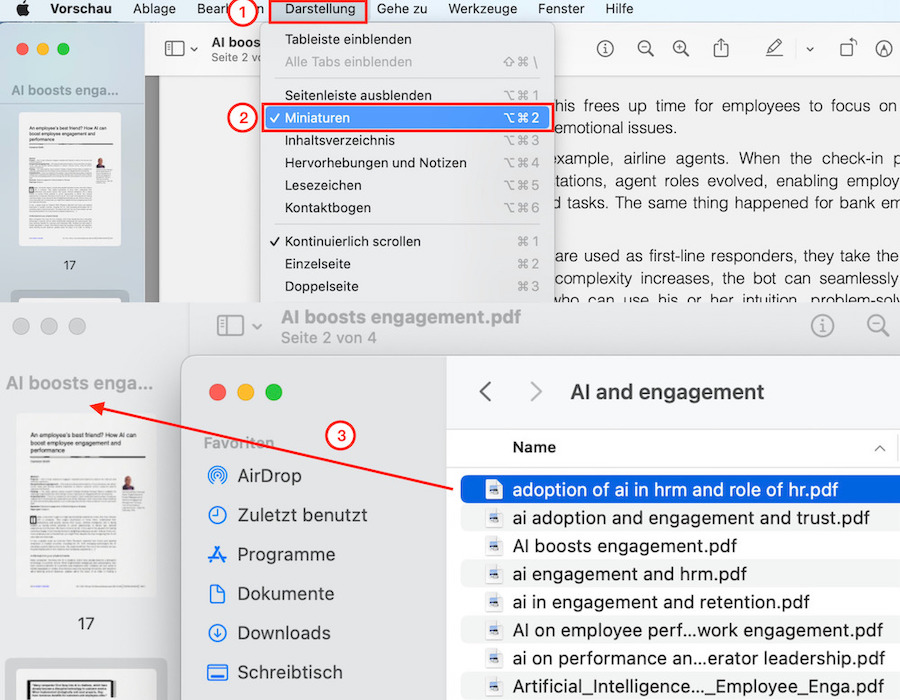Viewport: 900px width, 700px height.
Task: Select Einzelseite display mode
Action: tap(407, 264)
